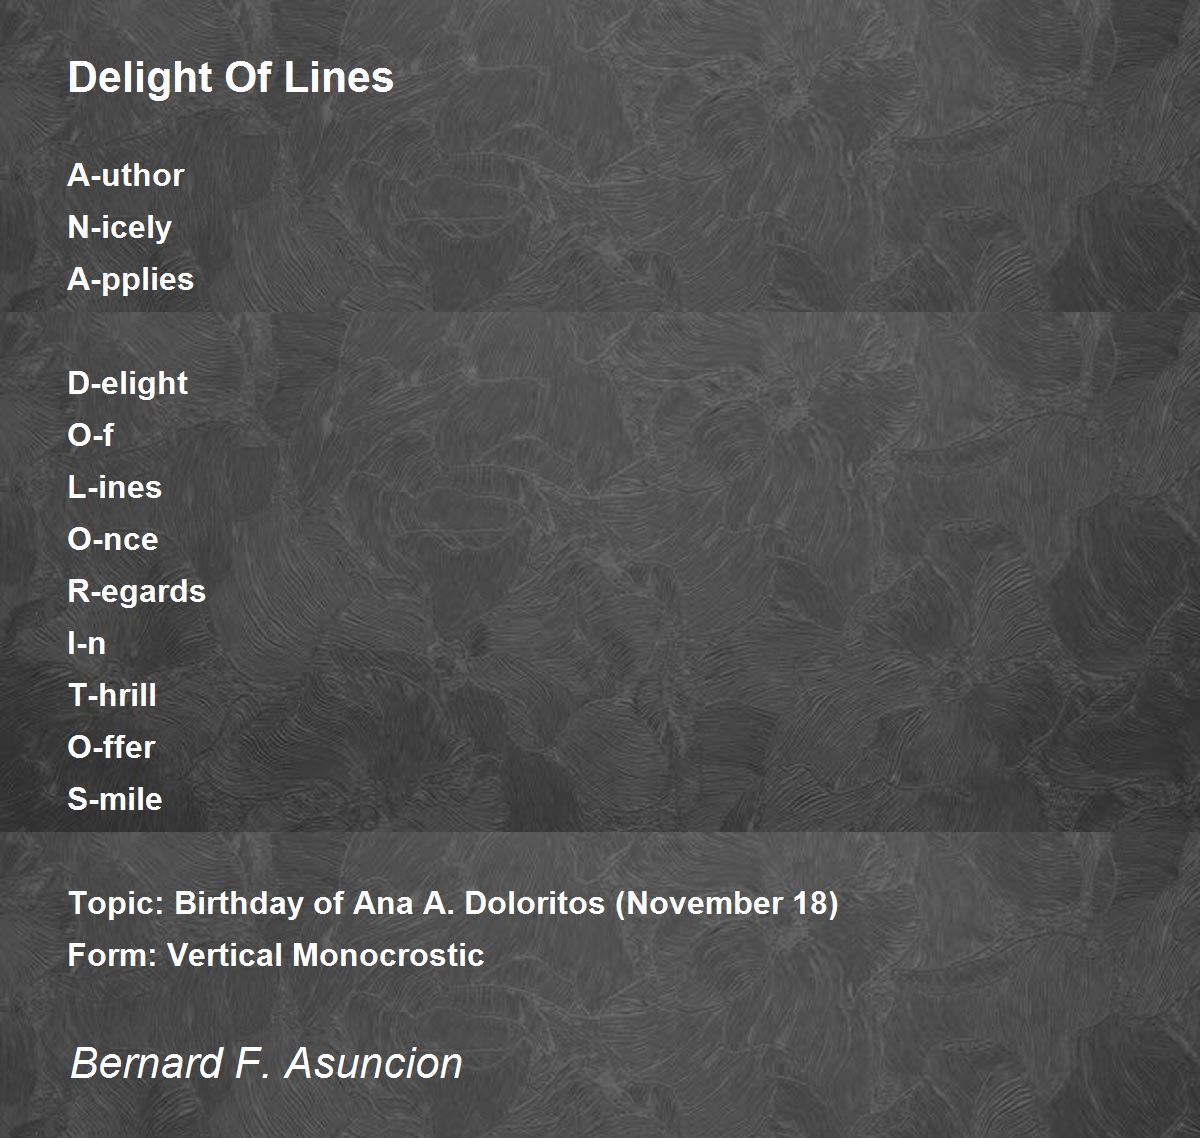The height and width of the screenshot is (1138, 1200).
Task: Click the O-nce line
Action: click(113, 539)
